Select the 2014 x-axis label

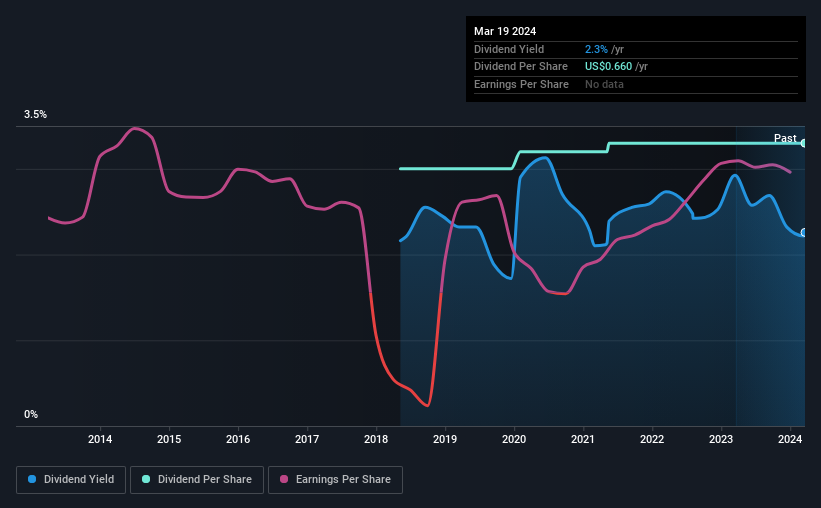(100, 439)
